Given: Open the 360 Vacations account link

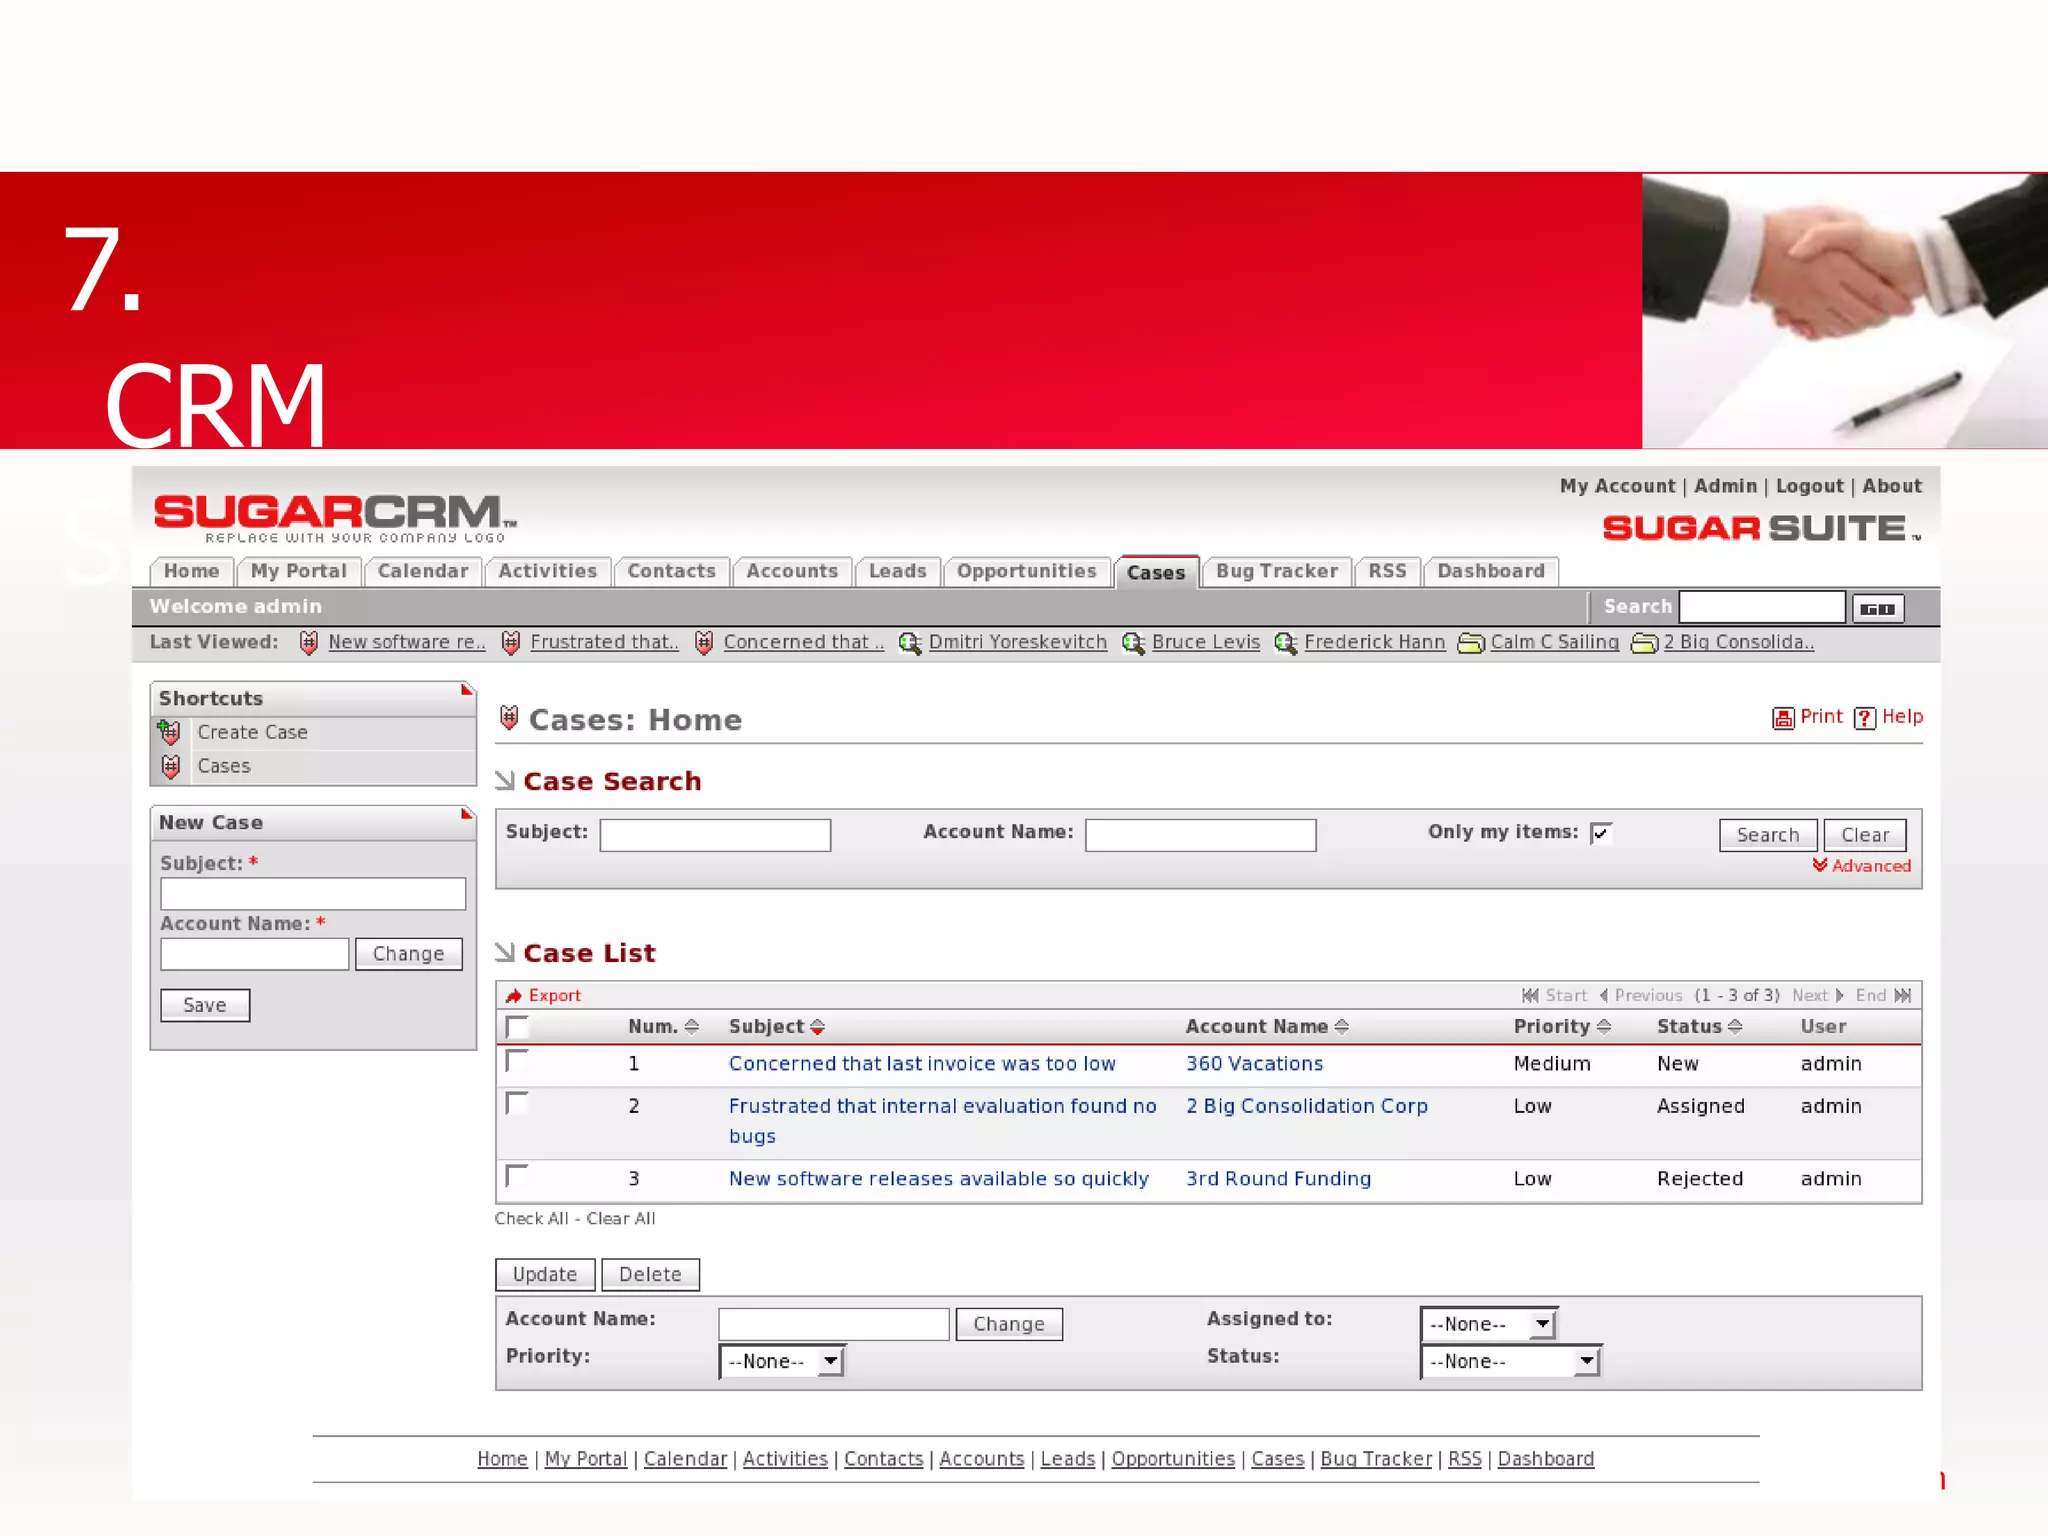Looking at the screenshot, I should tap(1254, 1064).
